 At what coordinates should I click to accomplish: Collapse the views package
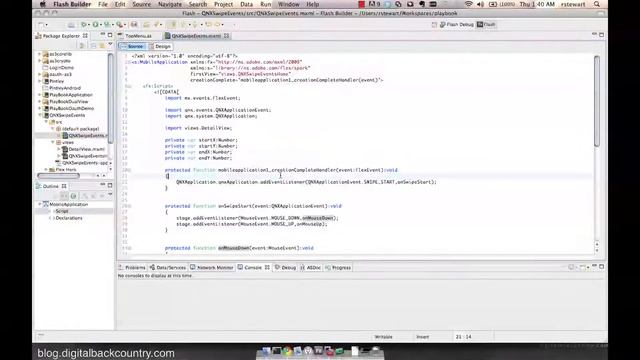(53, 142)
